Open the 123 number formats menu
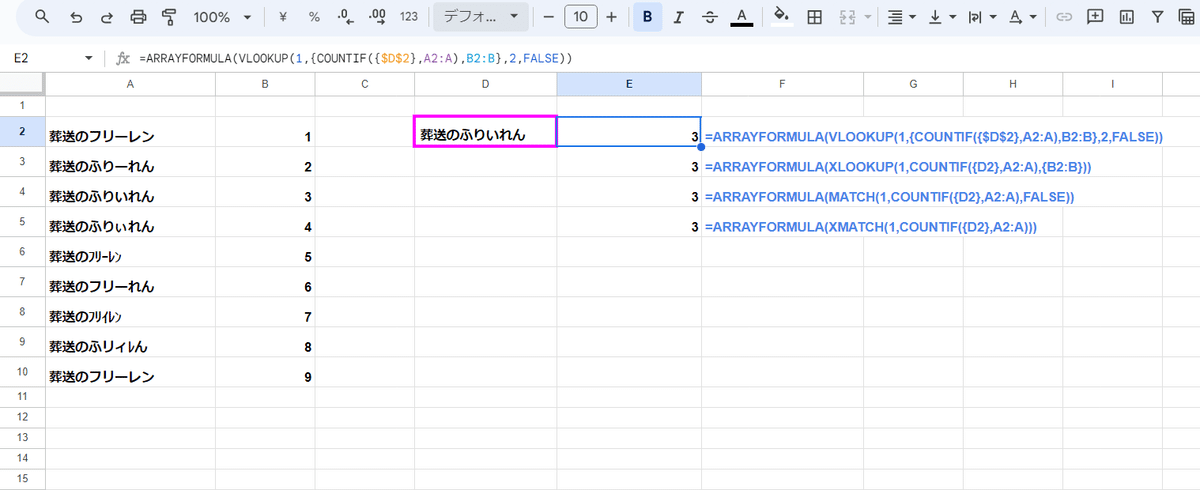This screenshot has width=1200, height=490. [x=408, y=17]
